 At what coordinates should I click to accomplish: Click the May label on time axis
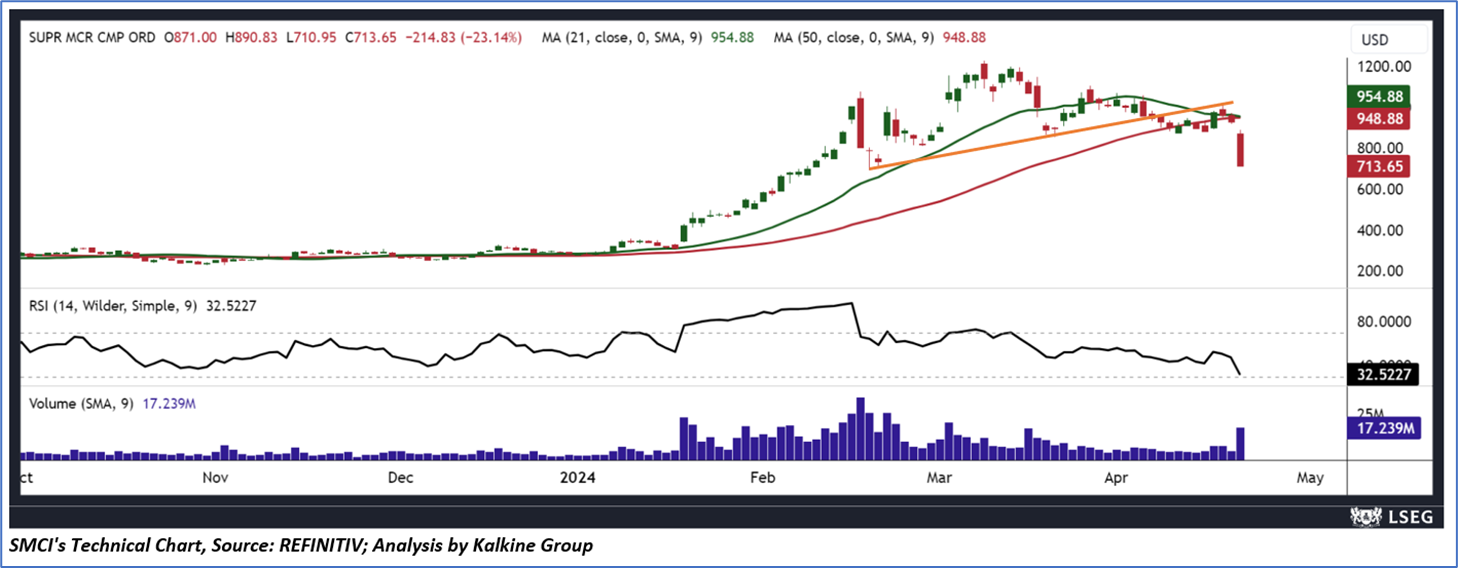pos(1309,478)
